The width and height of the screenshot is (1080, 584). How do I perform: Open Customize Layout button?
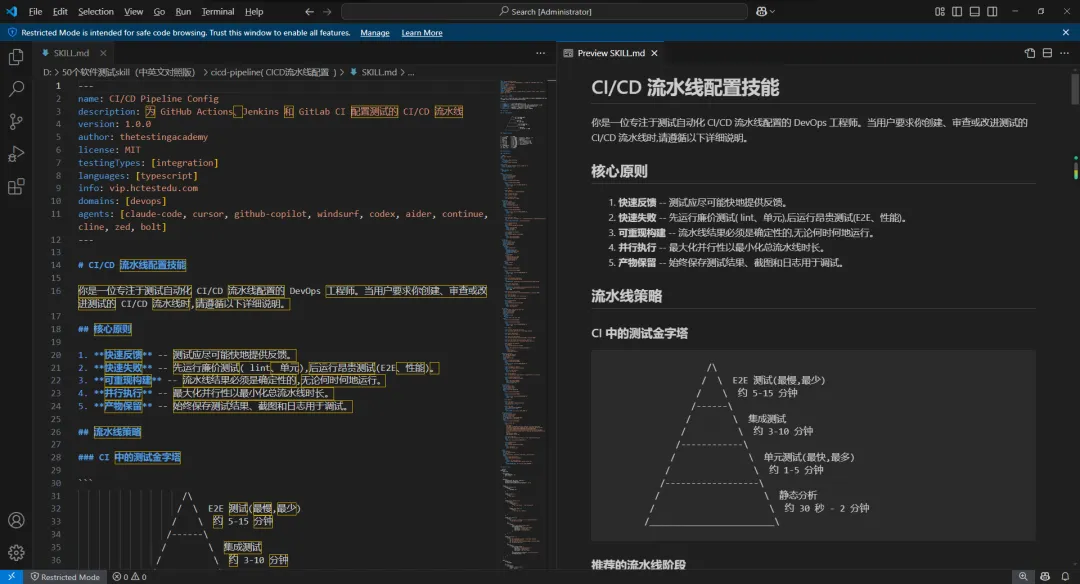[939, 12]
